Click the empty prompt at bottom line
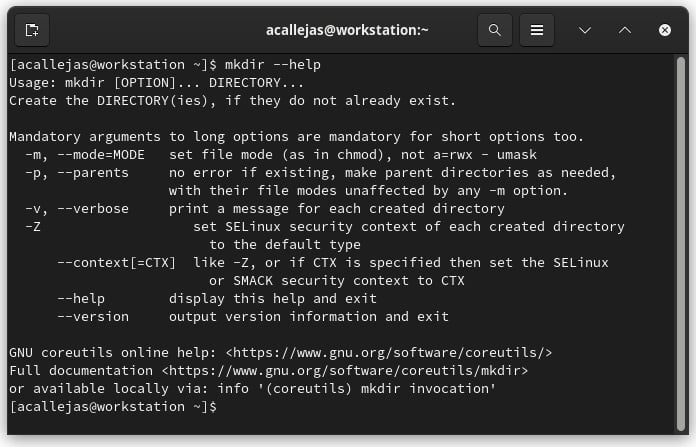 click(114, 407)
